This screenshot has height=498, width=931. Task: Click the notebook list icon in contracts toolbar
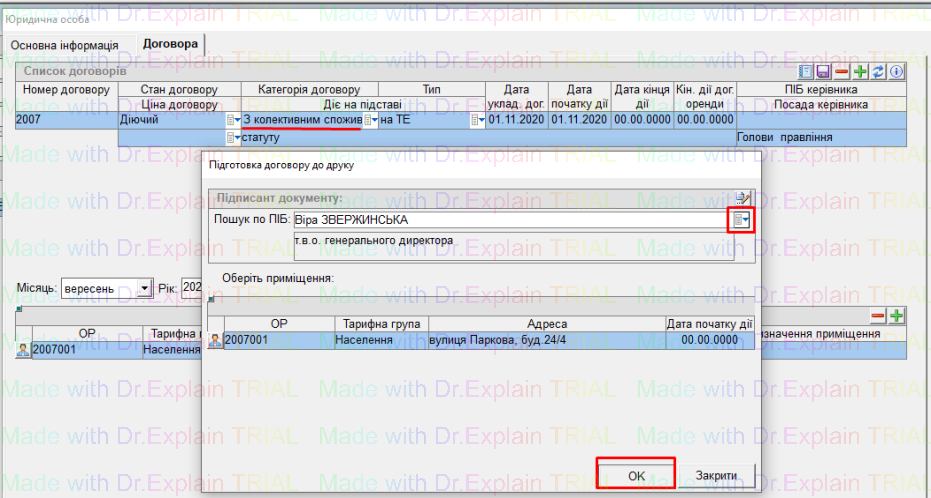pyautogui.click(x=807, y=72)
